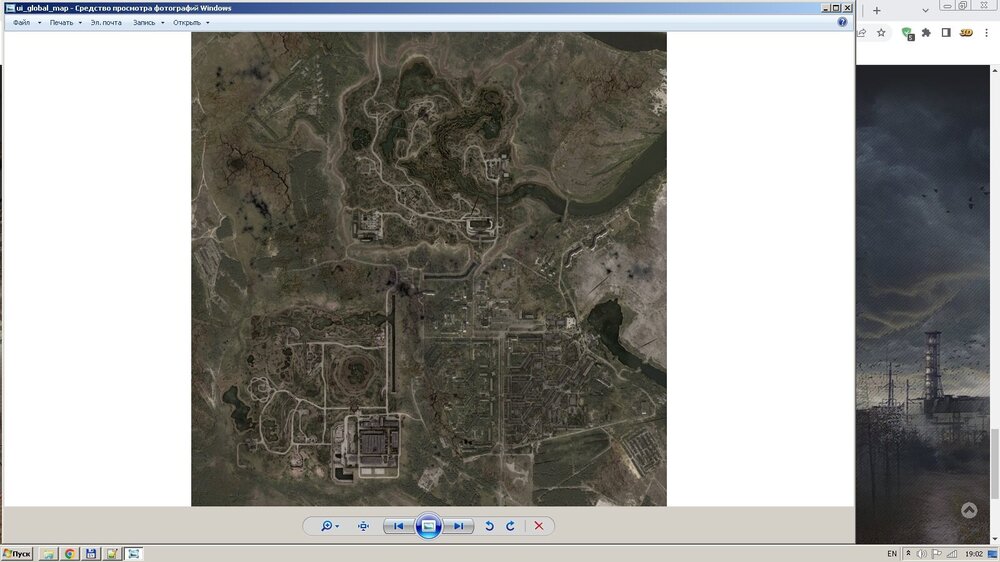Go to the next photo
The height and width of the screenshot is (562, 1000).
(x=459, y=526)
